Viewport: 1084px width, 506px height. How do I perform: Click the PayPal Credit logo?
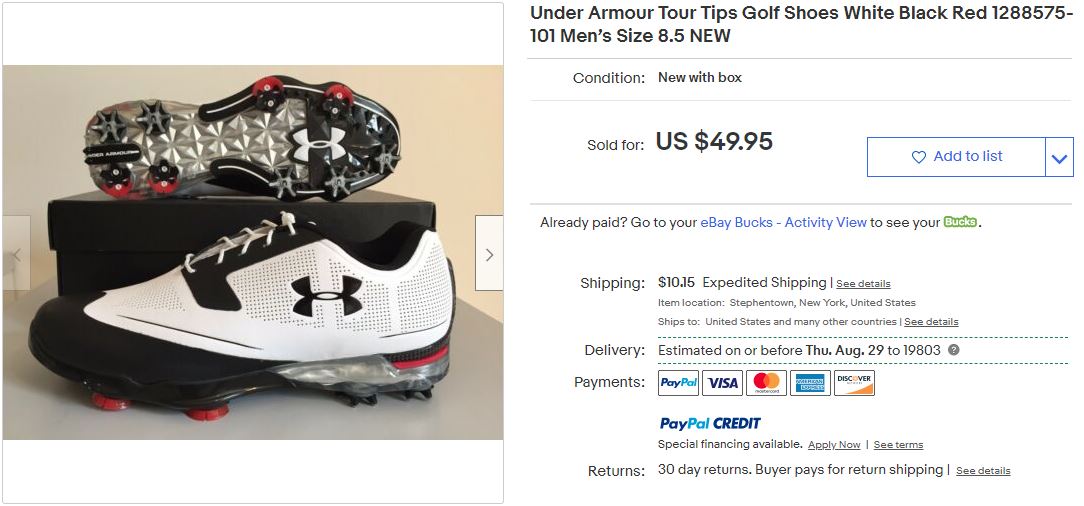pos(710,423)
